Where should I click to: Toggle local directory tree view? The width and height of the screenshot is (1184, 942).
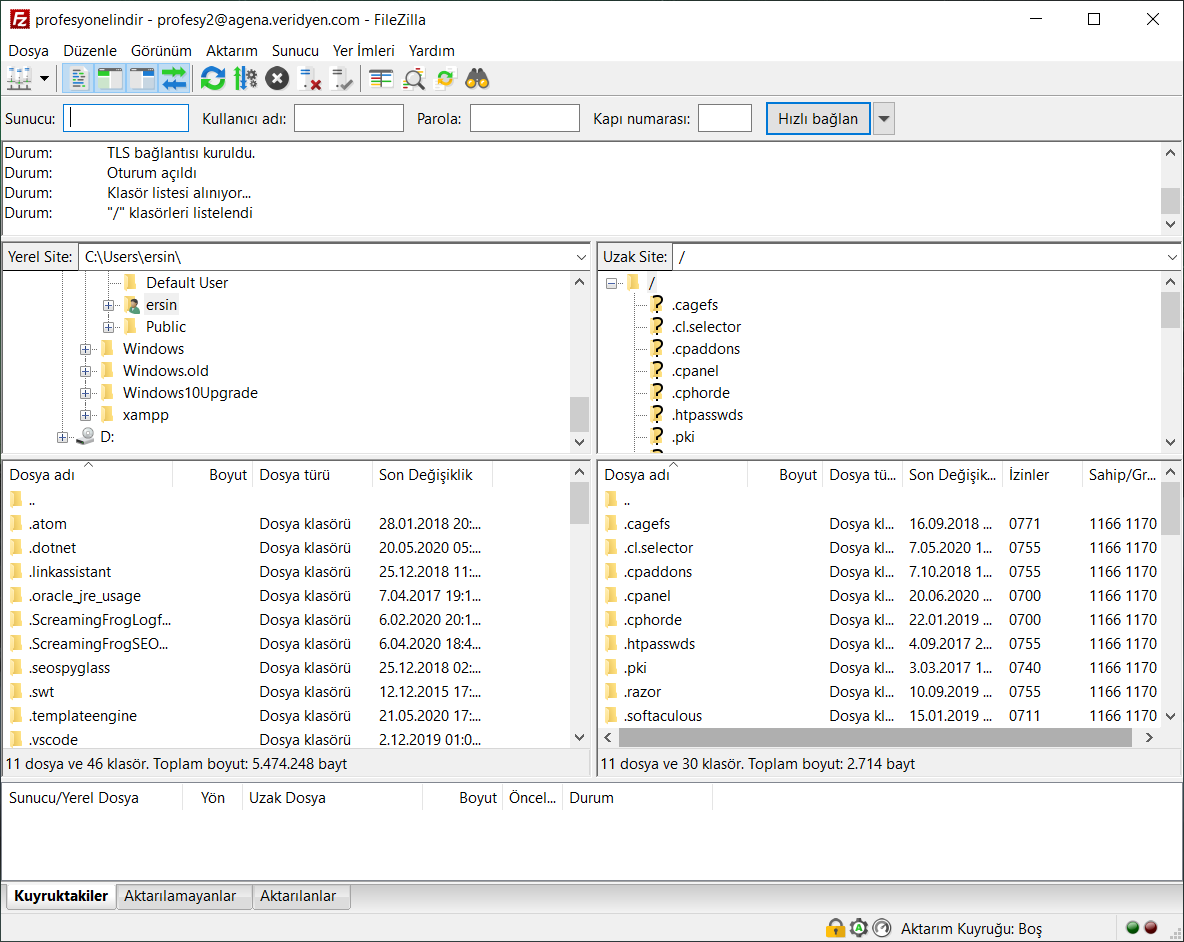click(110, 78)
